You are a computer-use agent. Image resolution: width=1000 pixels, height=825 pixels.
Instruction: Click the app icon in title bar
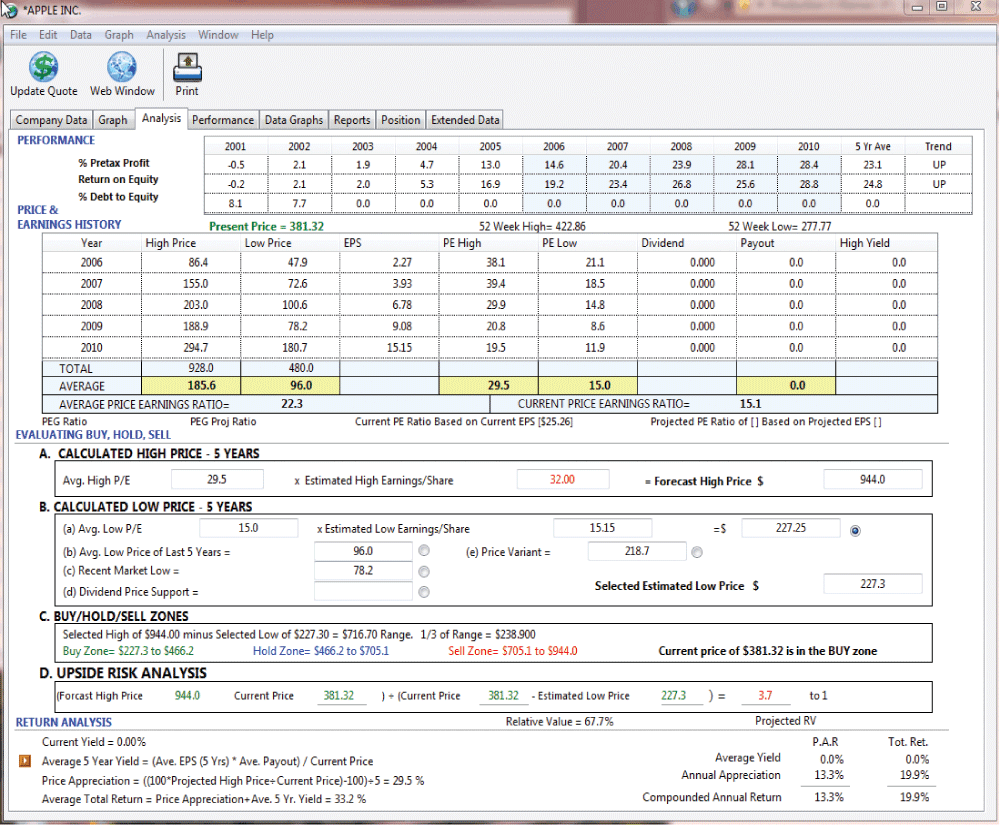10,9
